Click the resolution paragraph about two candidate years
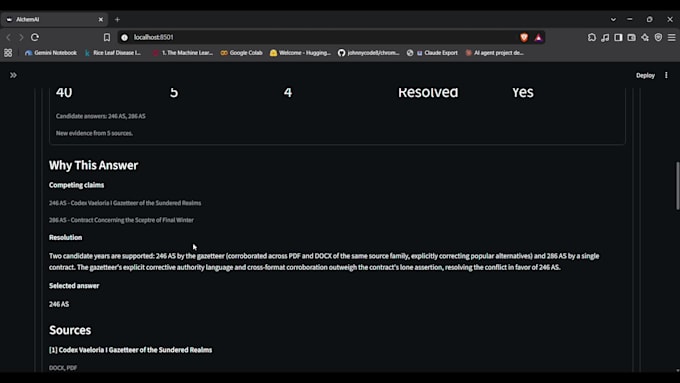 (324, 262)
